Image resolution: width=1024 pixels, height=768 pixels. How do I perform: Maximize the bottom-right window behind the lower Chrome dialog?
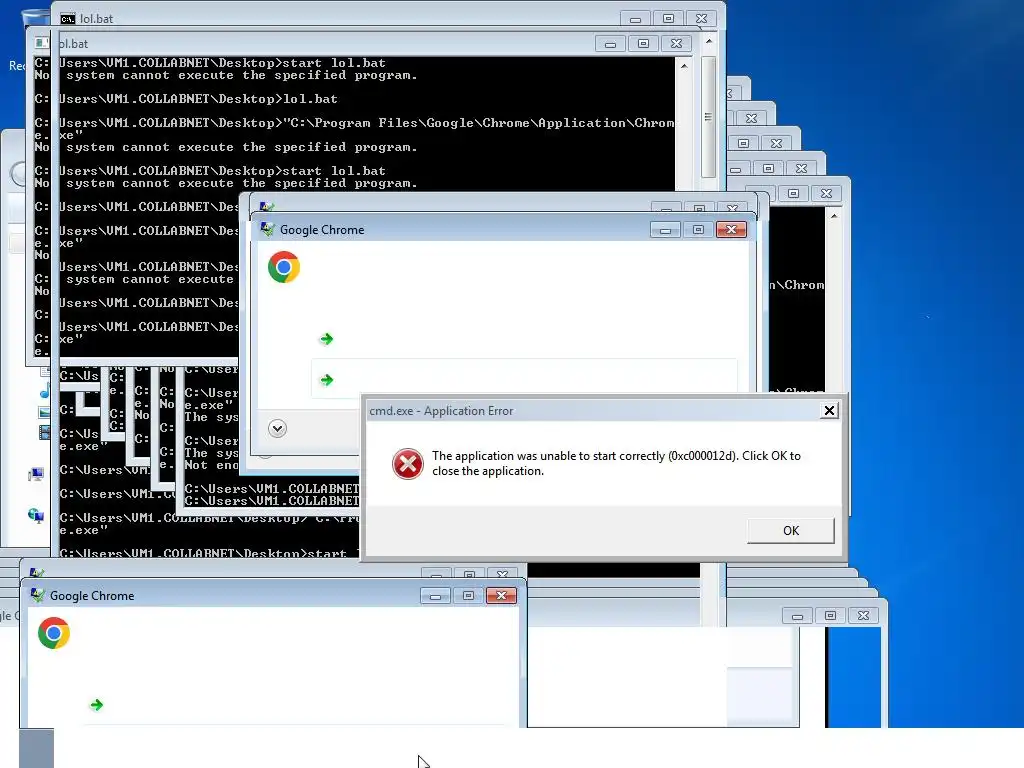(830, 616)
